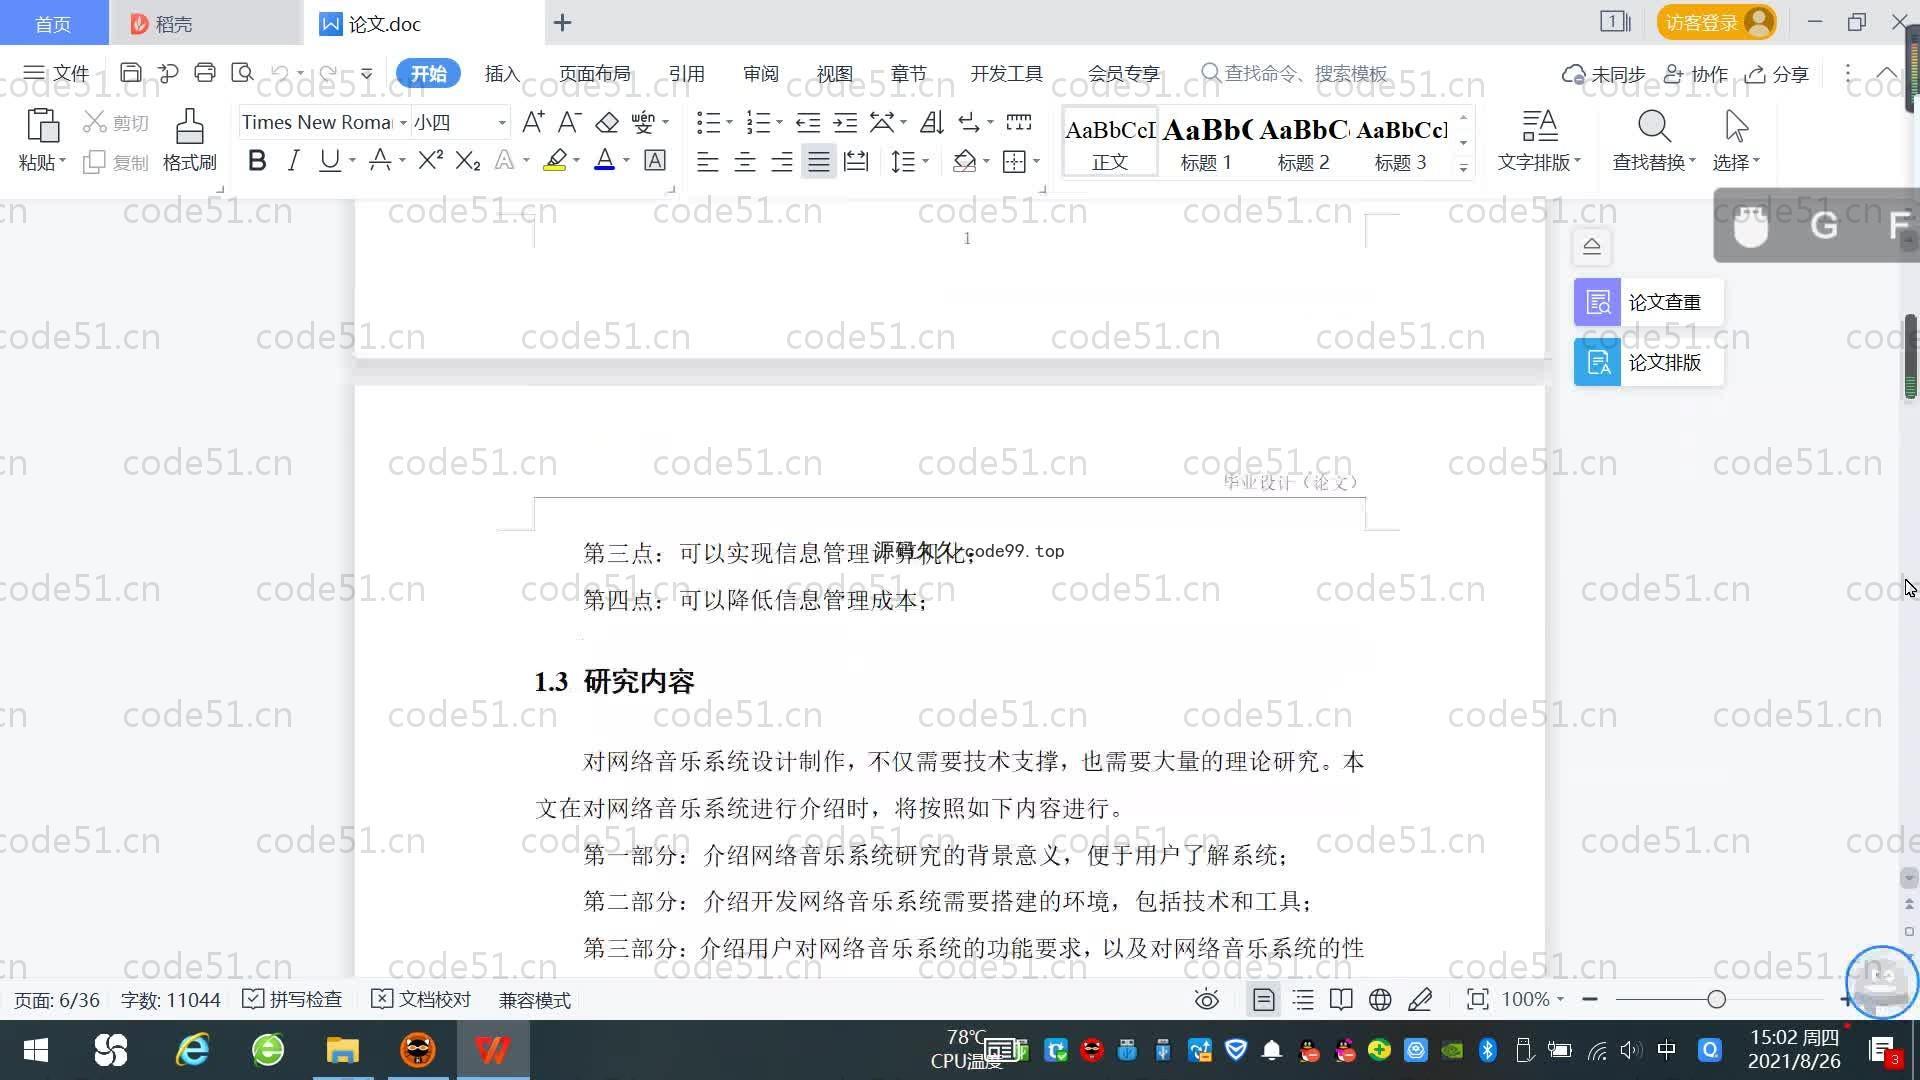The width and height of the screenshot is (1920, 1080).
Task: Click 访客登录 login button
Action: [1717, 22]
